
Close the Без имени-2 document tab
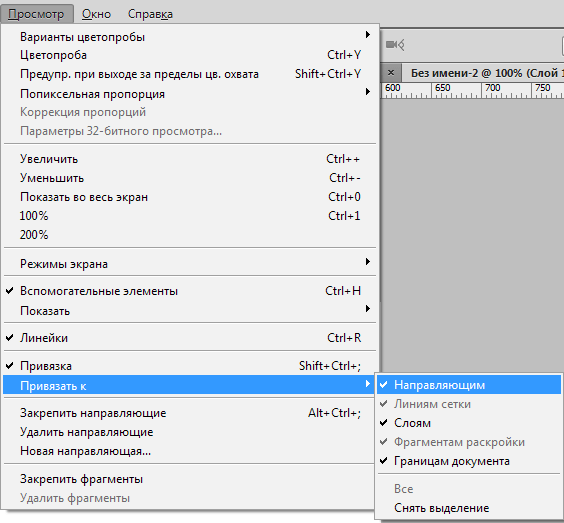tap(391, 73)
